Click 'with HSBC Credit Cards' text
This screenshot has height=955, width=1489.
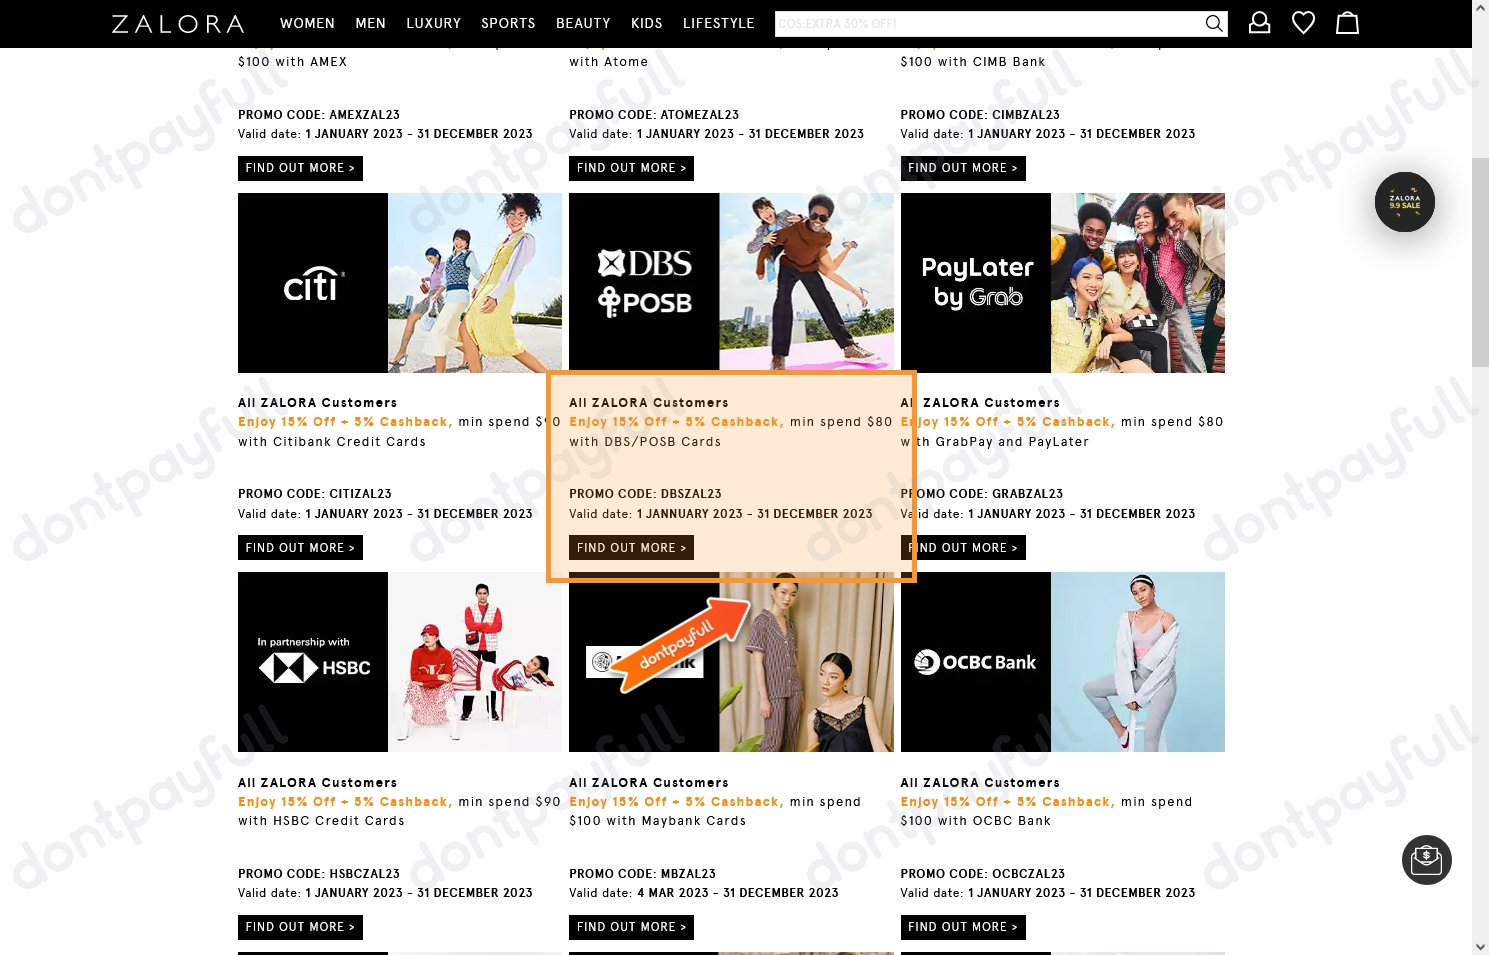321,821
